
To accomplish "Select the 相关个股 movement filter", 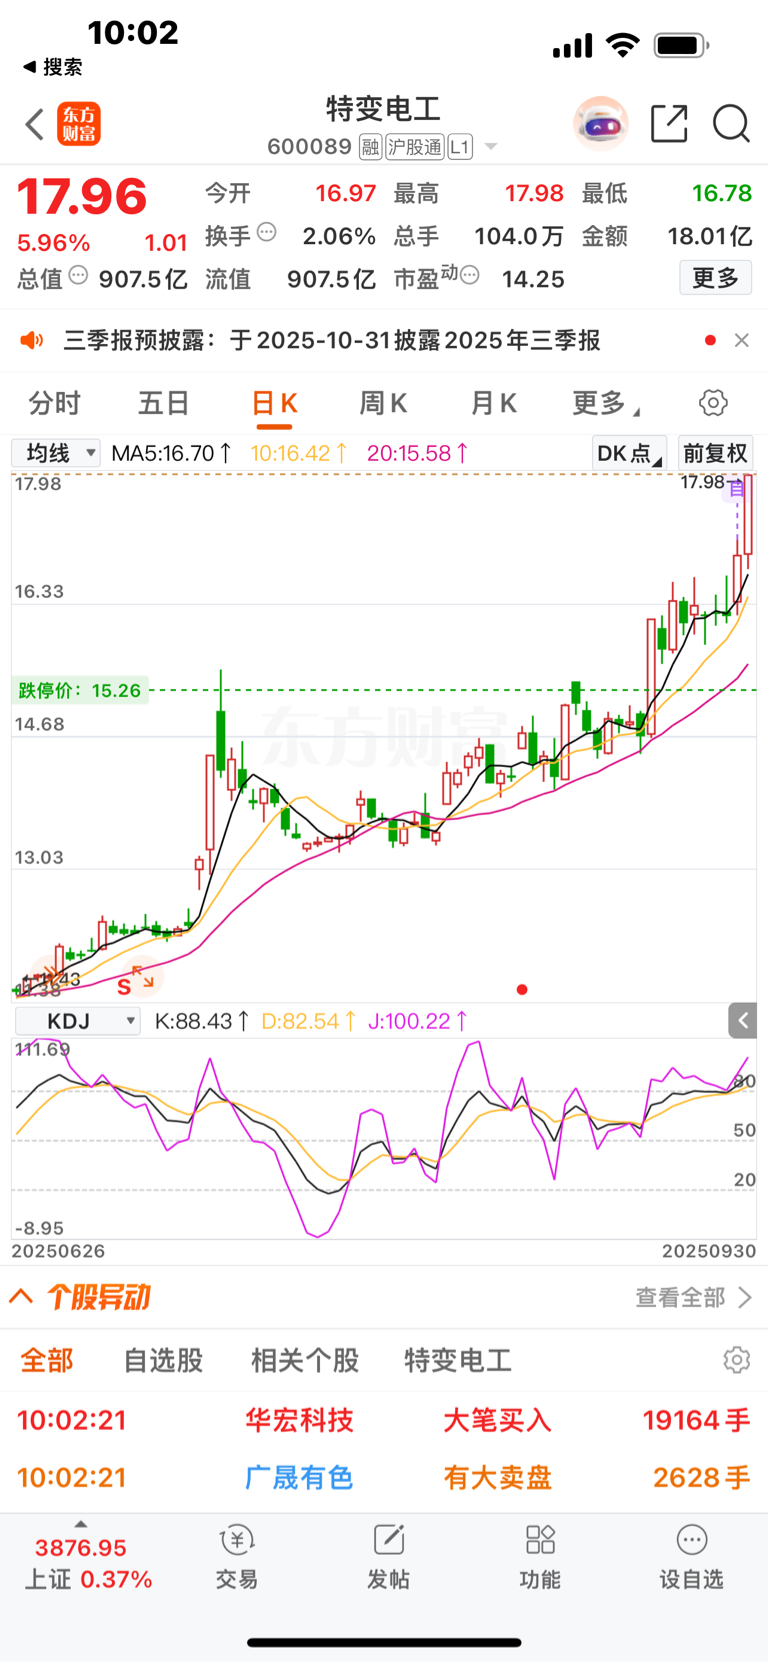I will (x=305, y=1360).
